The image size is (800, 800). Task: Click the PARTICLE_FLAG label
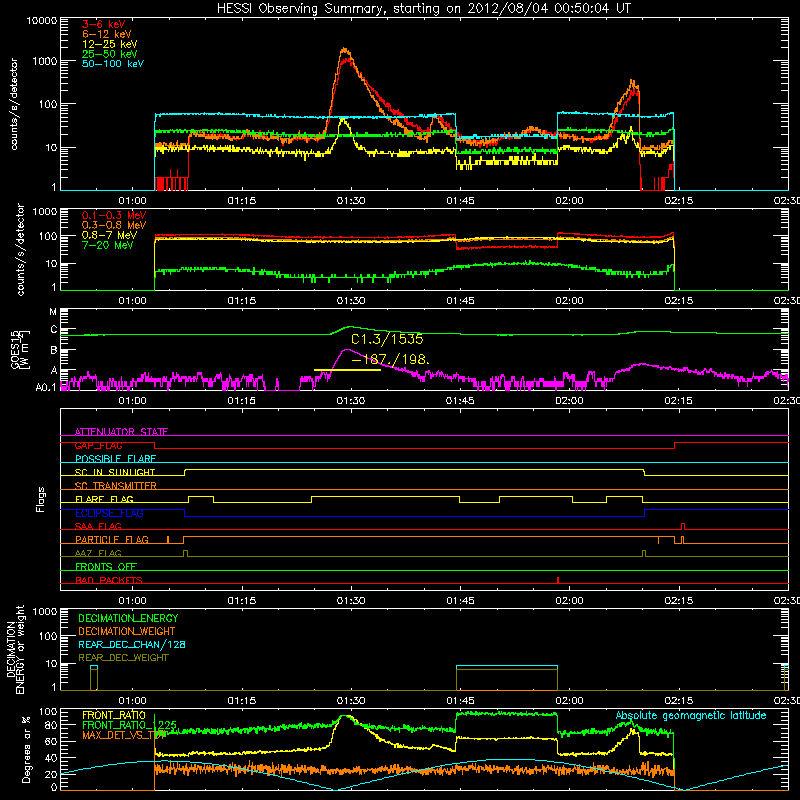(112, 540)
